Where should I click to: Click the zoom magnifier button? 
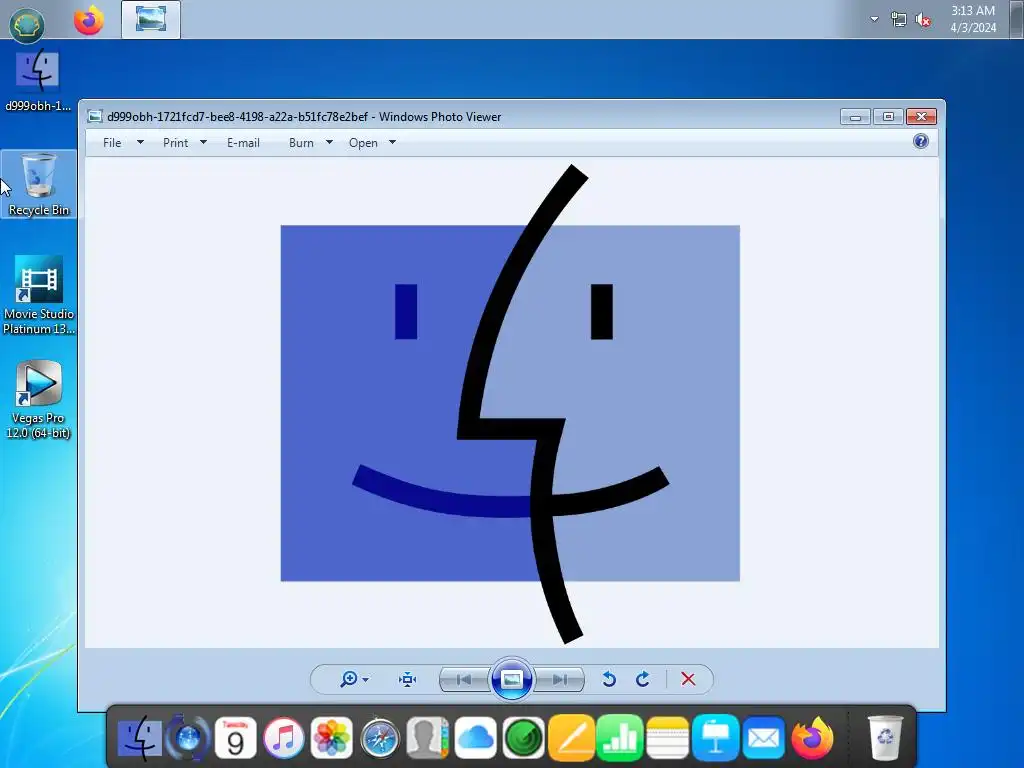(349, 679)
